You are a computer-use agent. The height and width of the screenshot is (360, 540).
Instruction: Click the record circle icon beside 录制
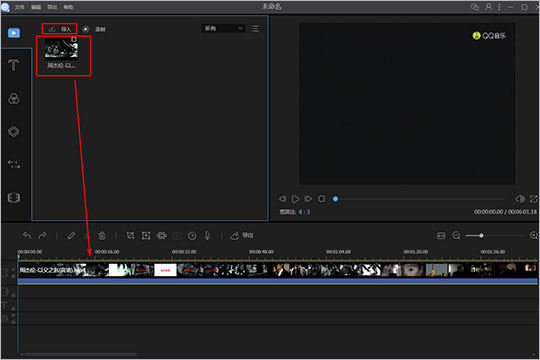coord(85,29)
